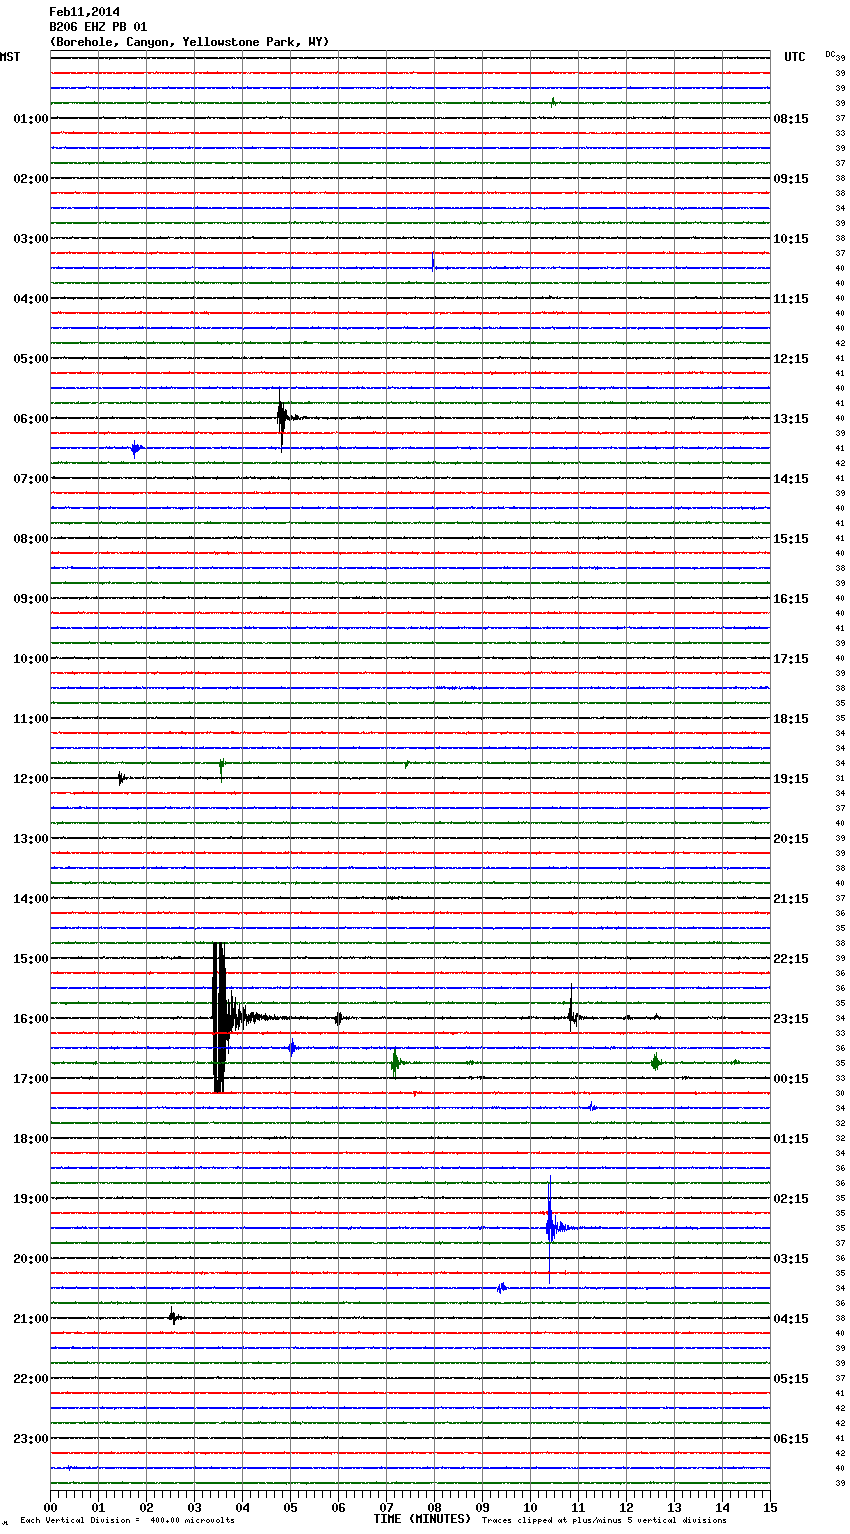Screen dimensions: 850x1534
Task: Click the UTC column header
Action: [x=794, y=57]
